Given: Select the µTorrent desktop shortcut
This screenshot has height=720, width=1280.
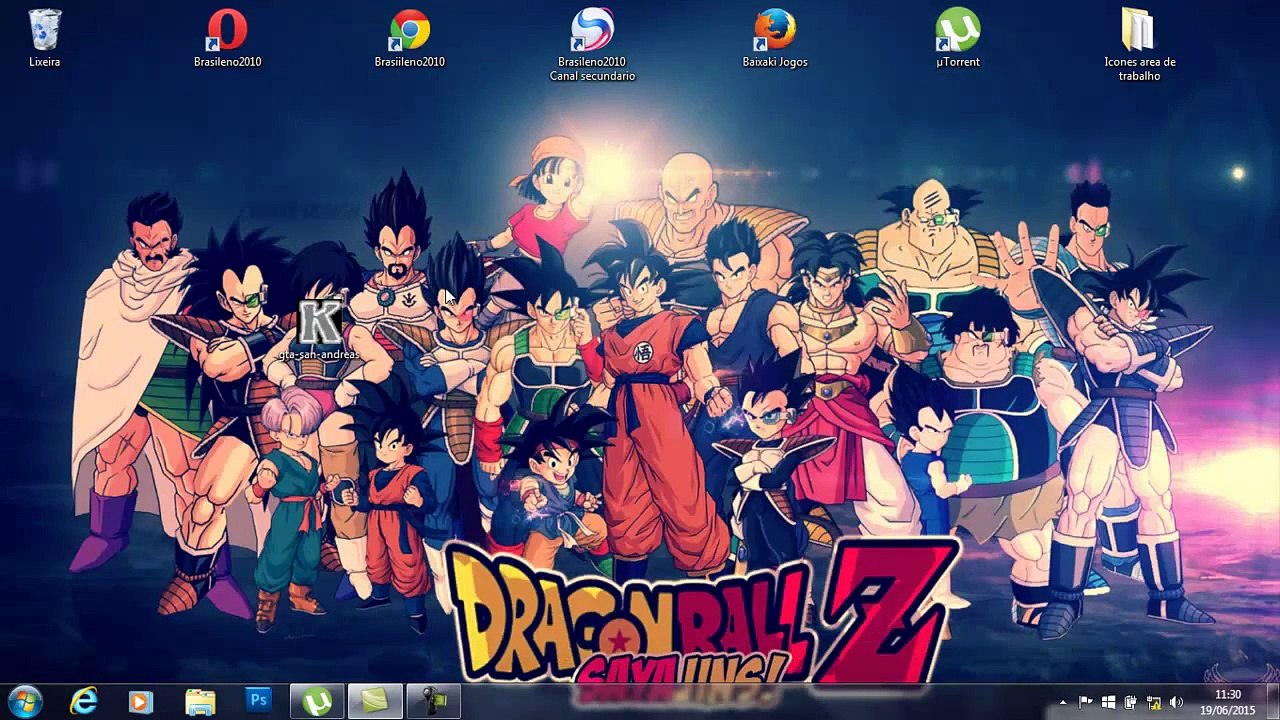Looking at the screenshot, I should tap(958, 39).
